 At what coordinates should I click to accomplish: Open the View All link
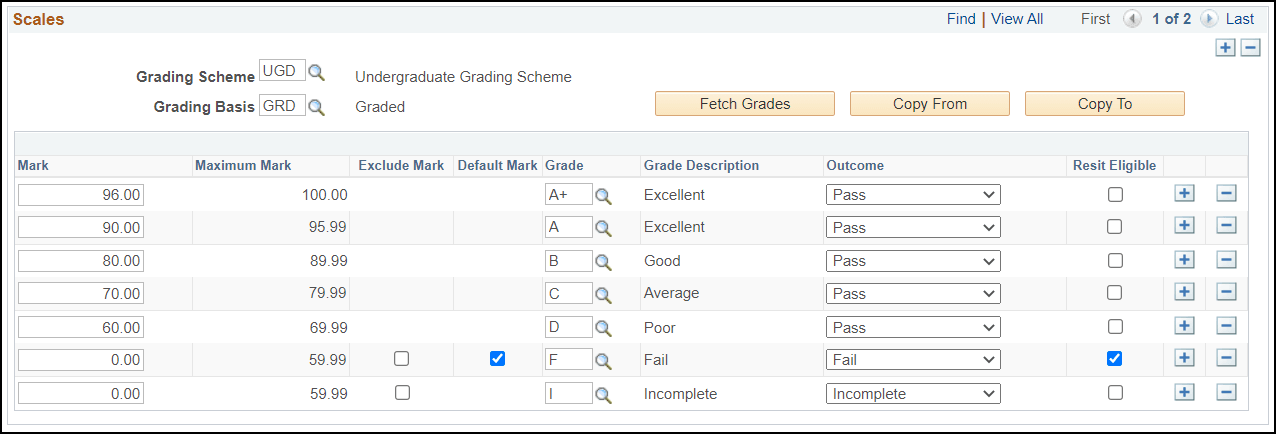tap(1016, 19)
